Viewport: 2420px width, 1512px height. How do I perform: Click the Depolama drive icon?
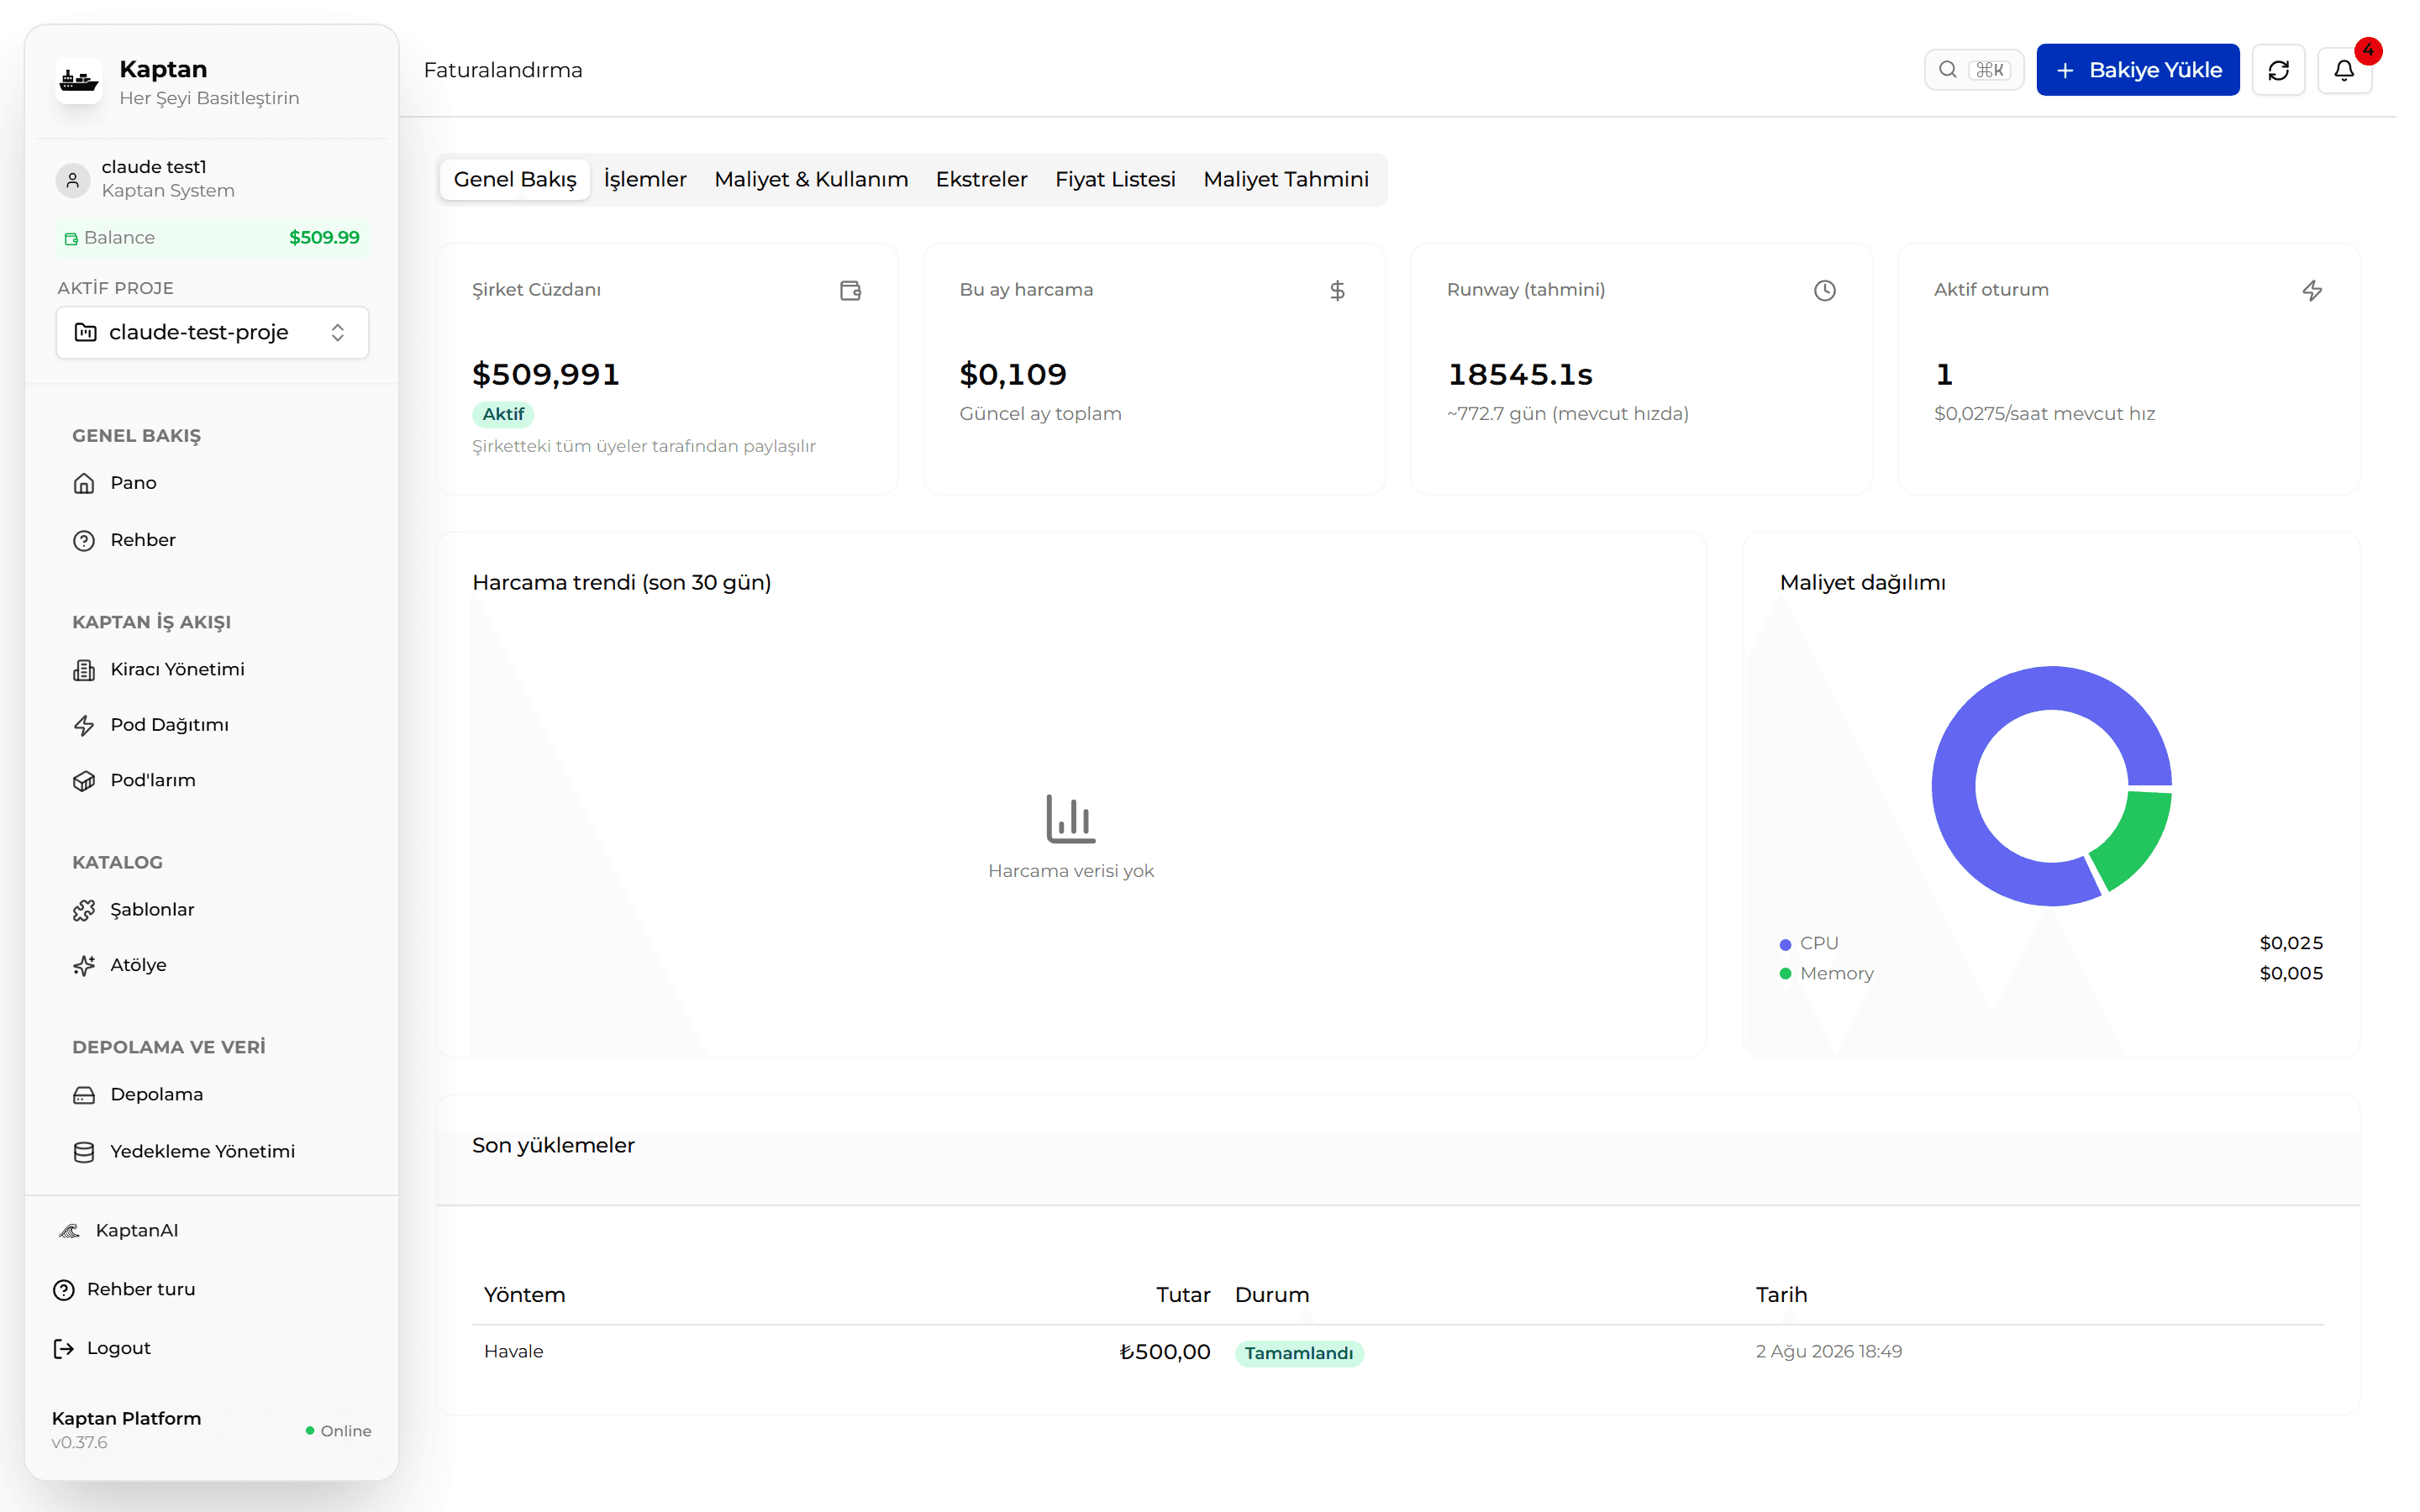click(84, 1095)
